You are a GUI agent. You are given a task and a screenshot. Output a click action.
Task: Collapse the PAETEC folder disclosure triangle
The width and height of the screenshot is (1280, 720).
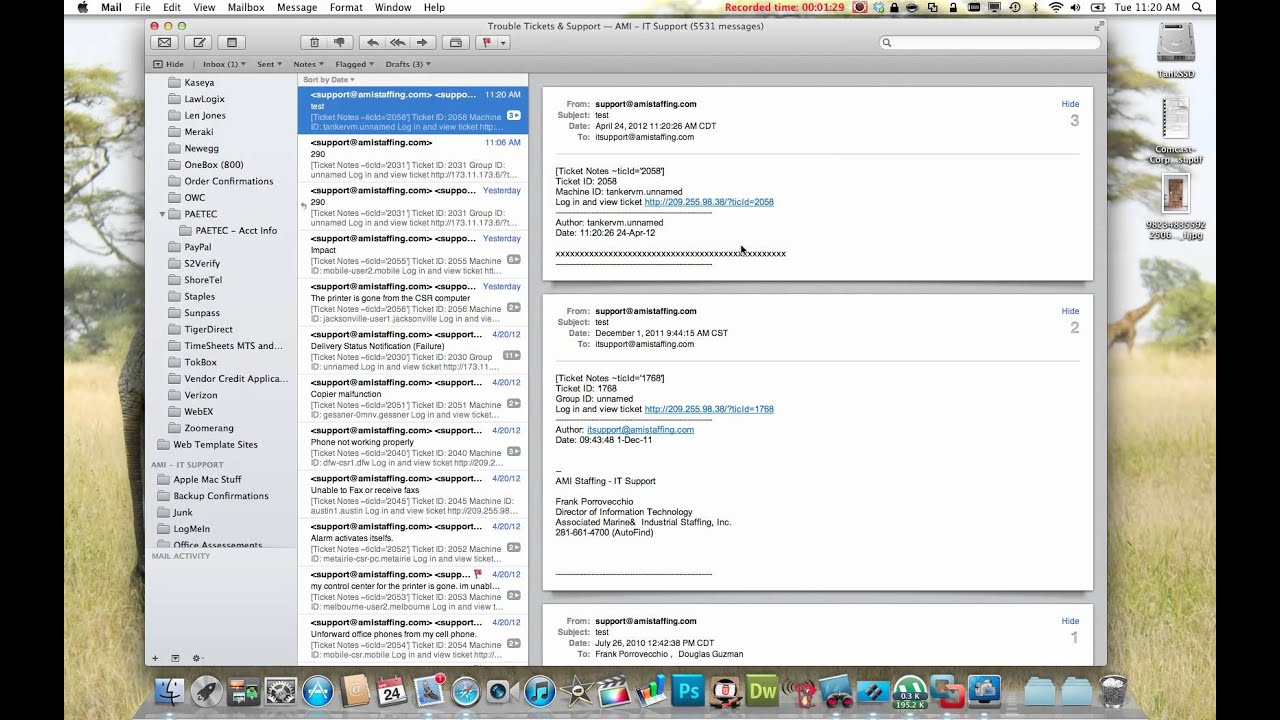coord(162,214)
